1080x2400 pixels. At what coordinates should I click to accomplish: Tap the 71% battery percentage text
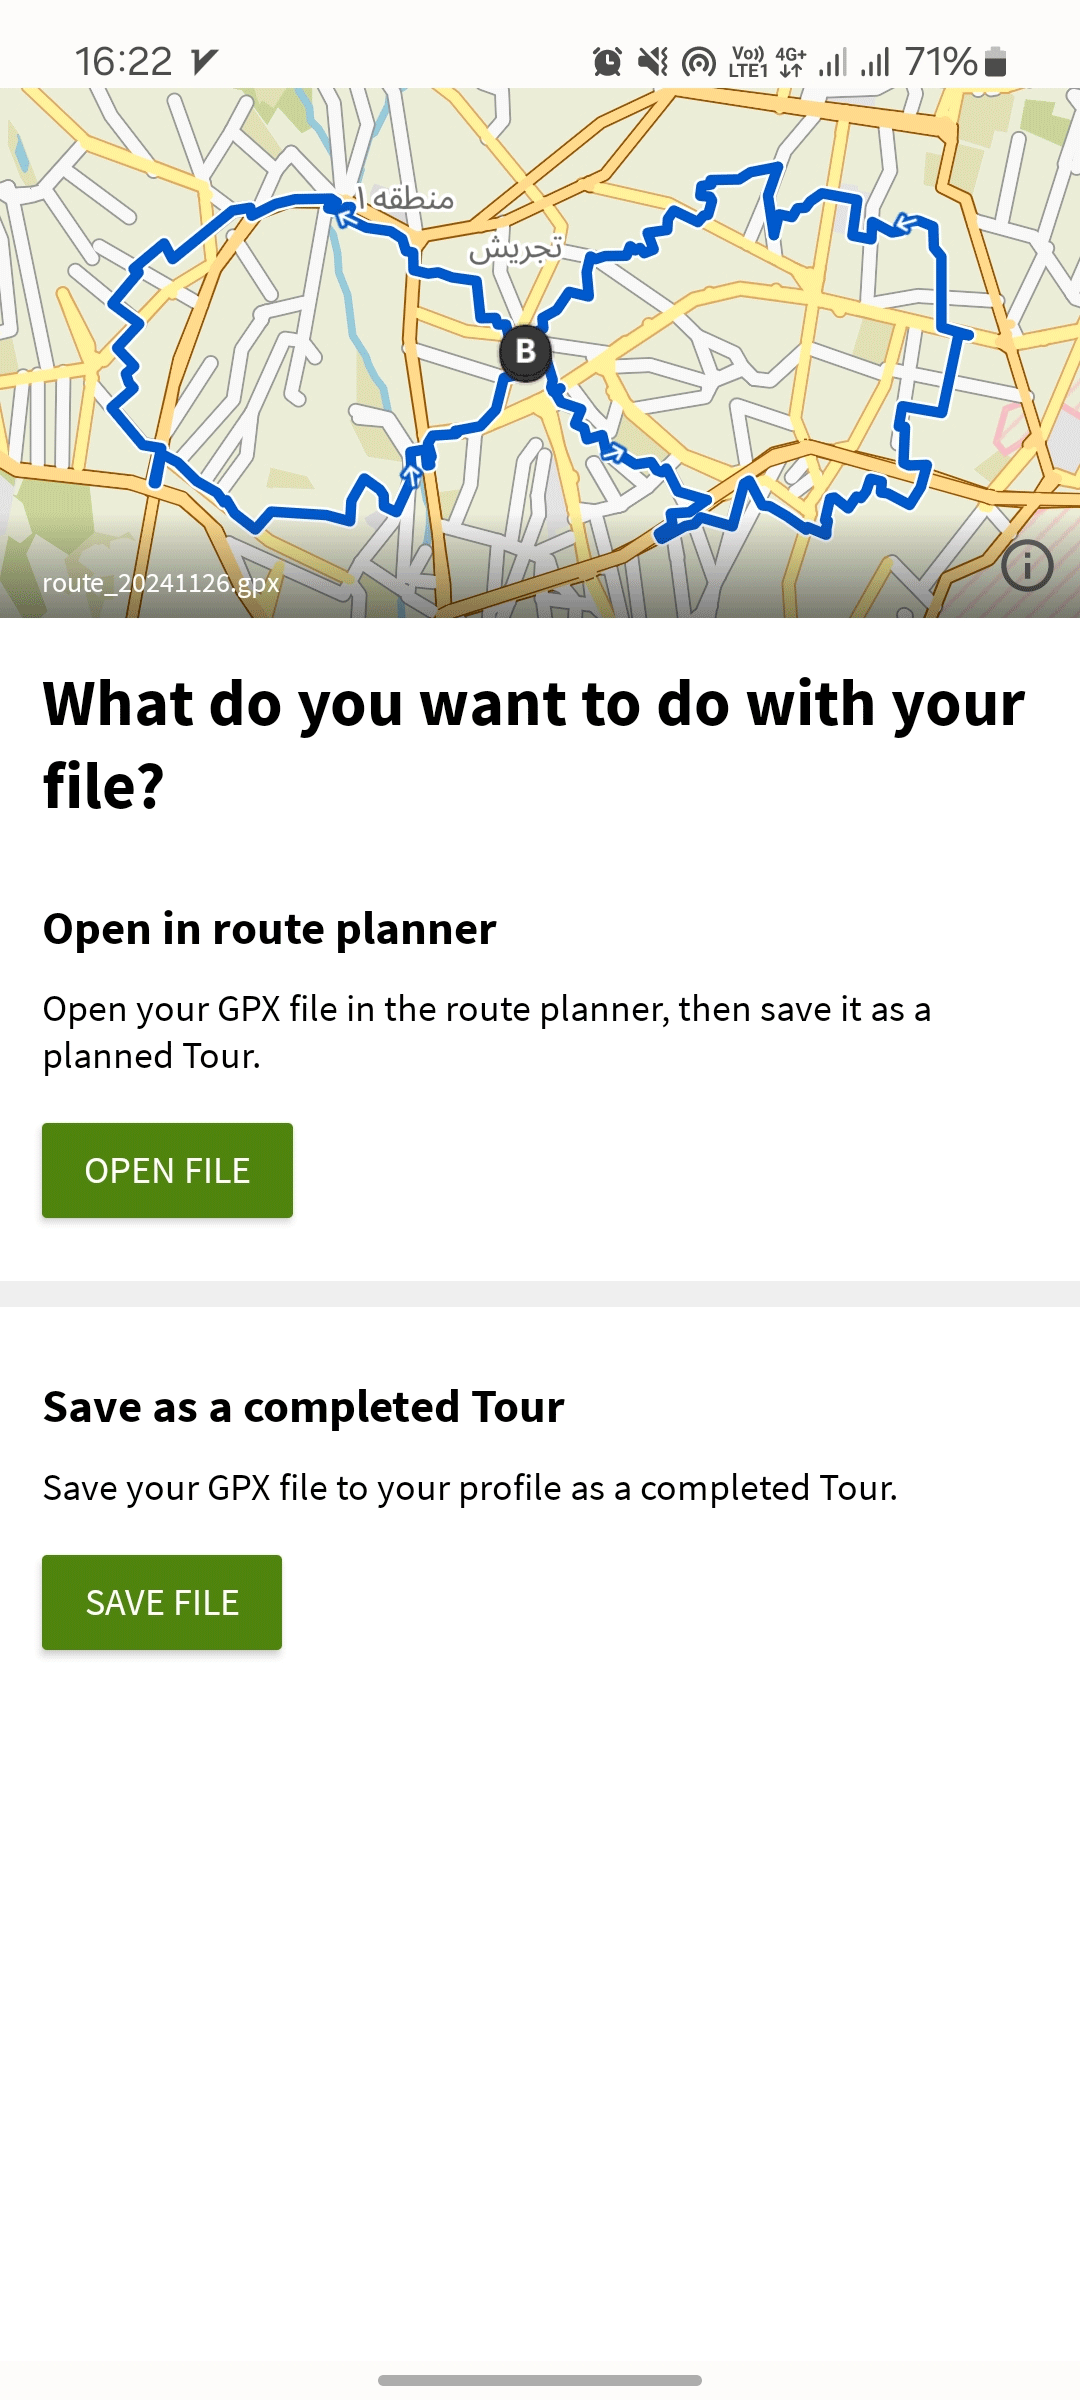(941, 62)
